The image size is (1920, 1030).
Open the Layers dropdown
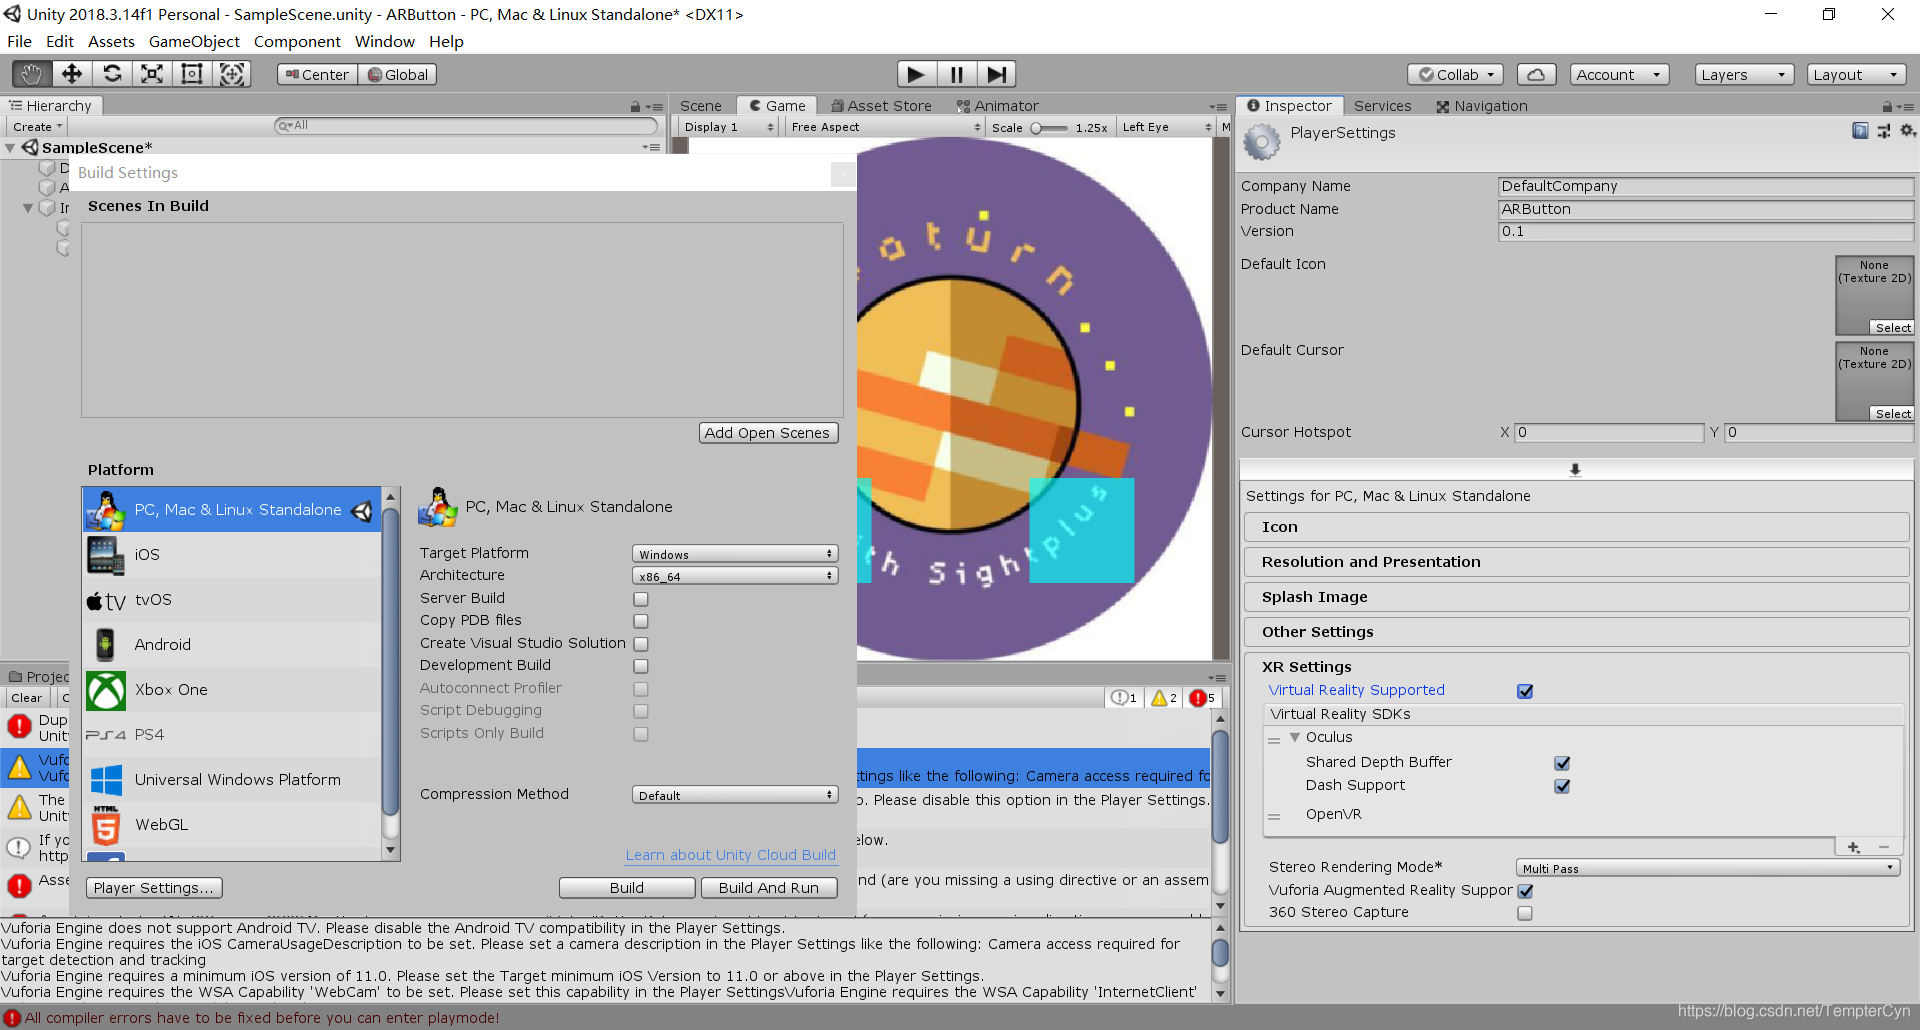(x=1744, y=75)
